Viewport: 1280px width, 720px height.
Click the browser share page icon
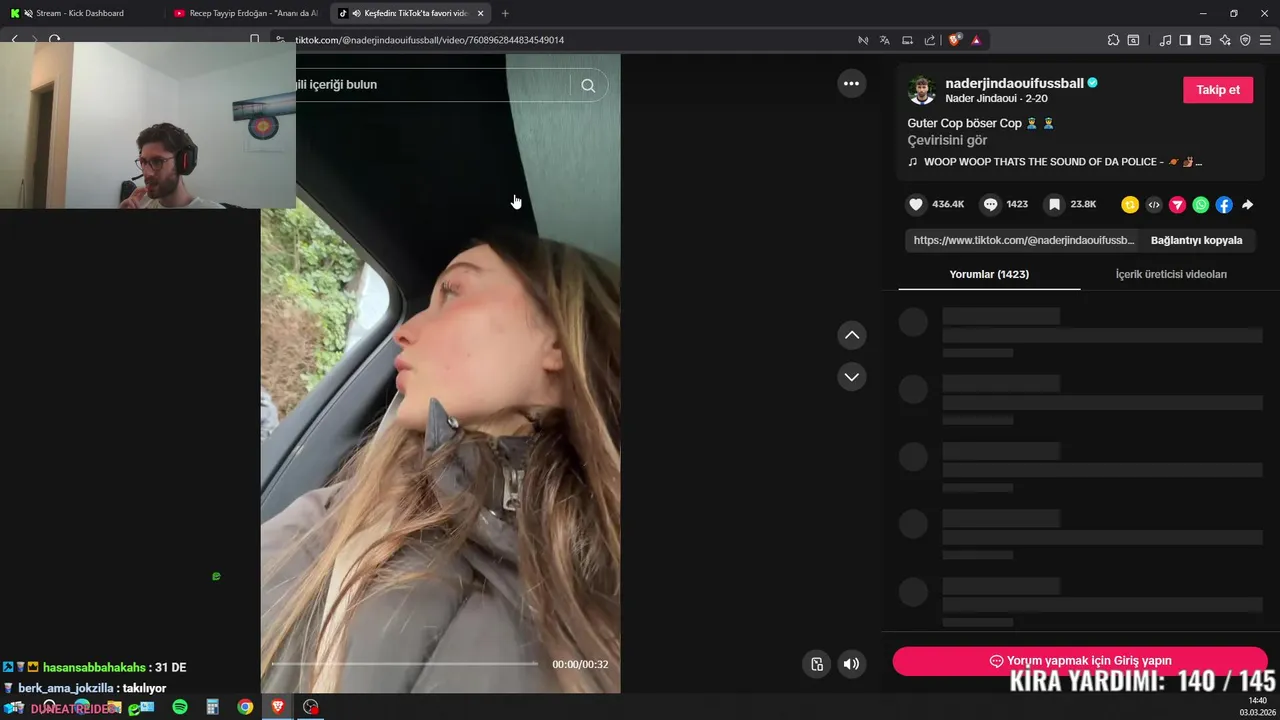[930, 40]
